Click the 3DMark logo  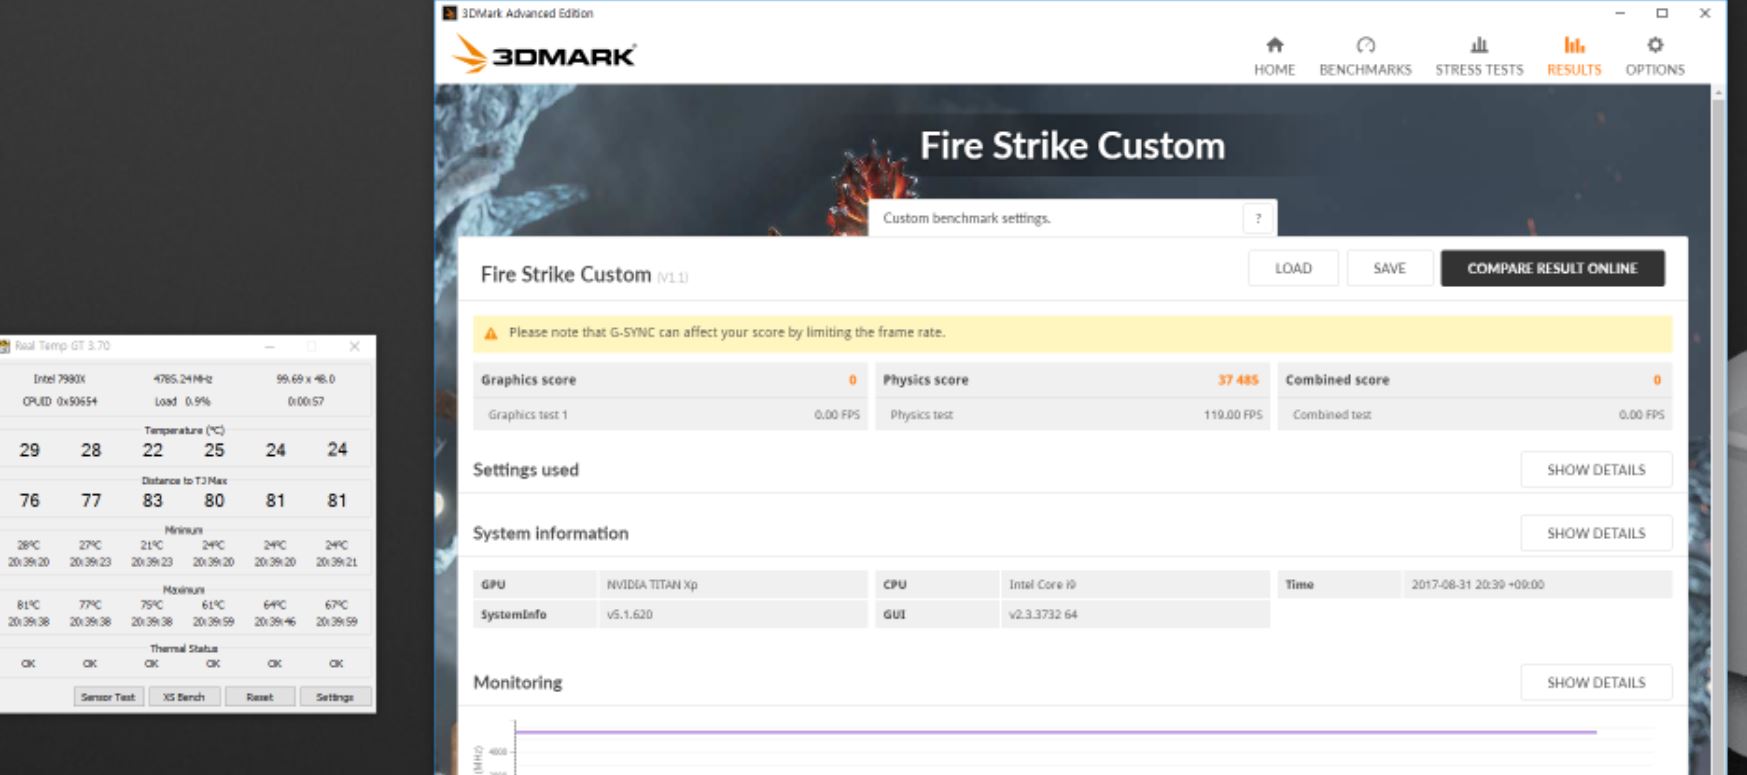point(545,55)
